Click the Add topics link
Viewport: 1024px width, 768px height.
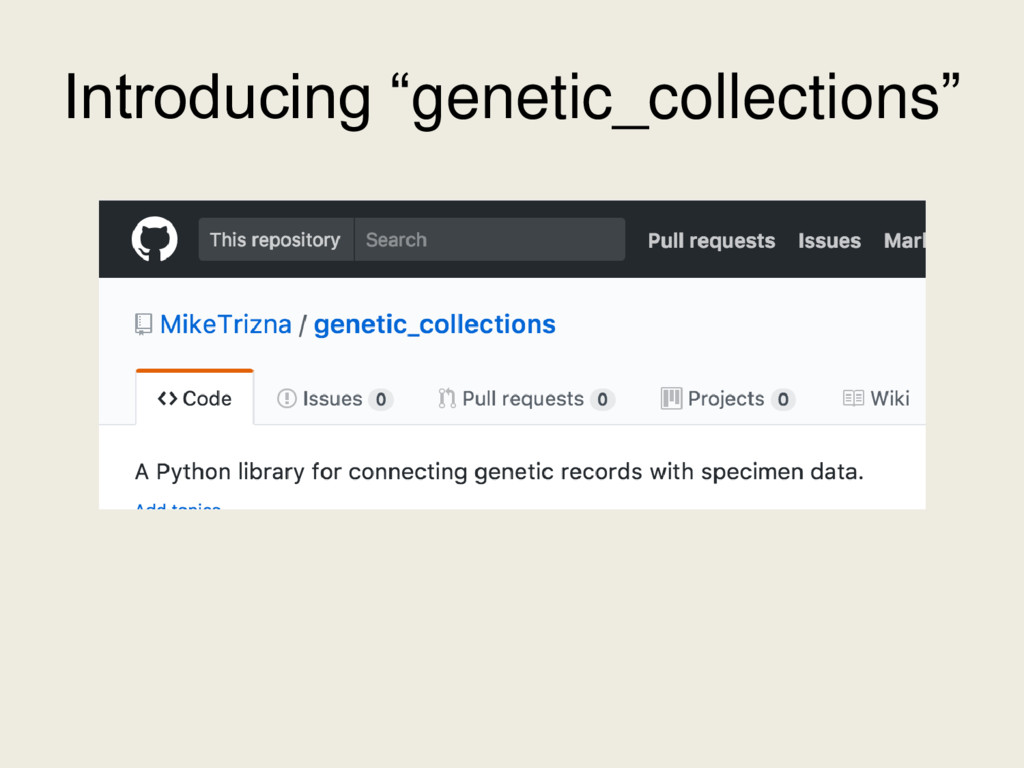[x=178, y=506]
